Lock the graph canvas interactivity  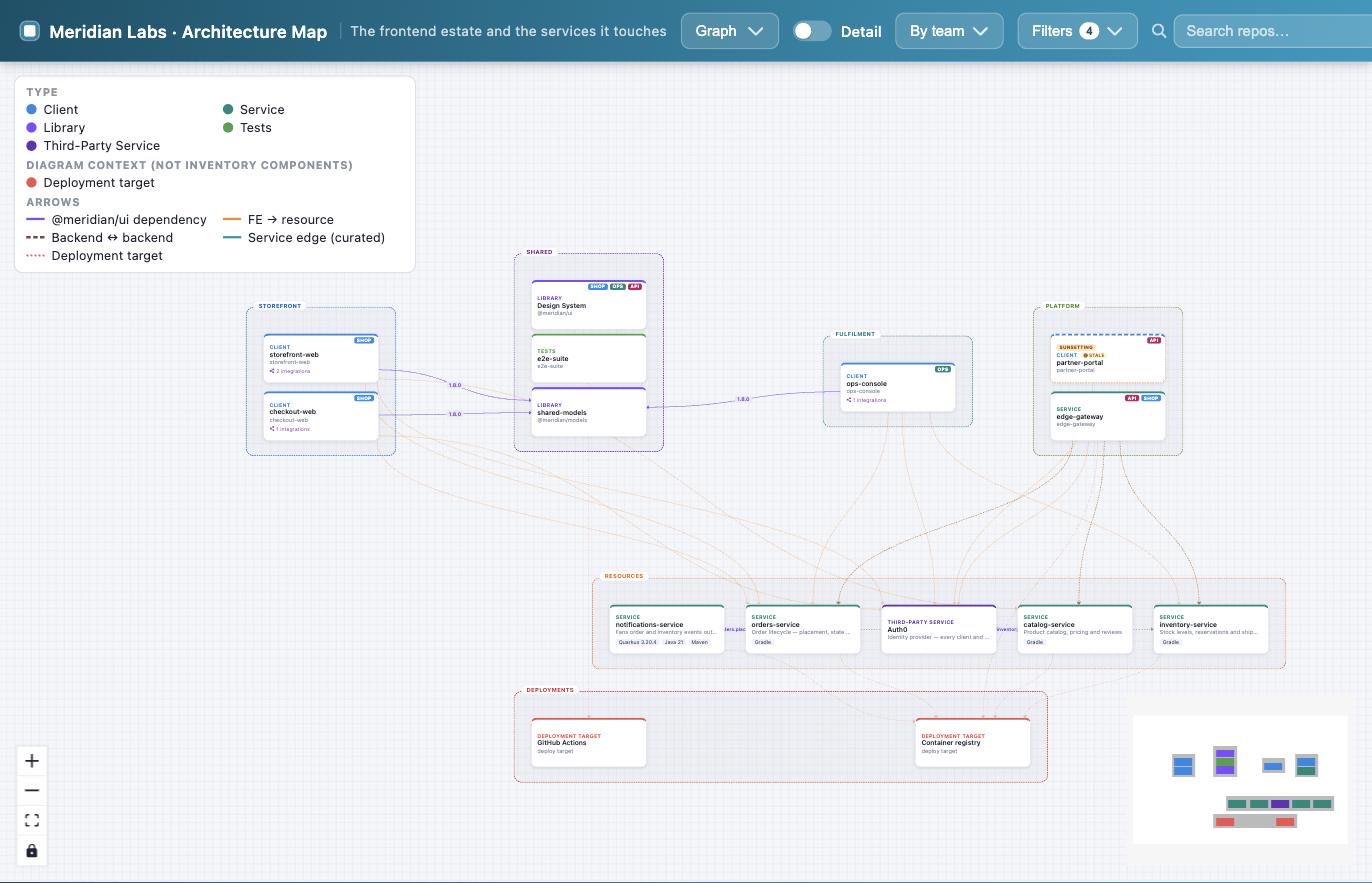coord(32,851)
